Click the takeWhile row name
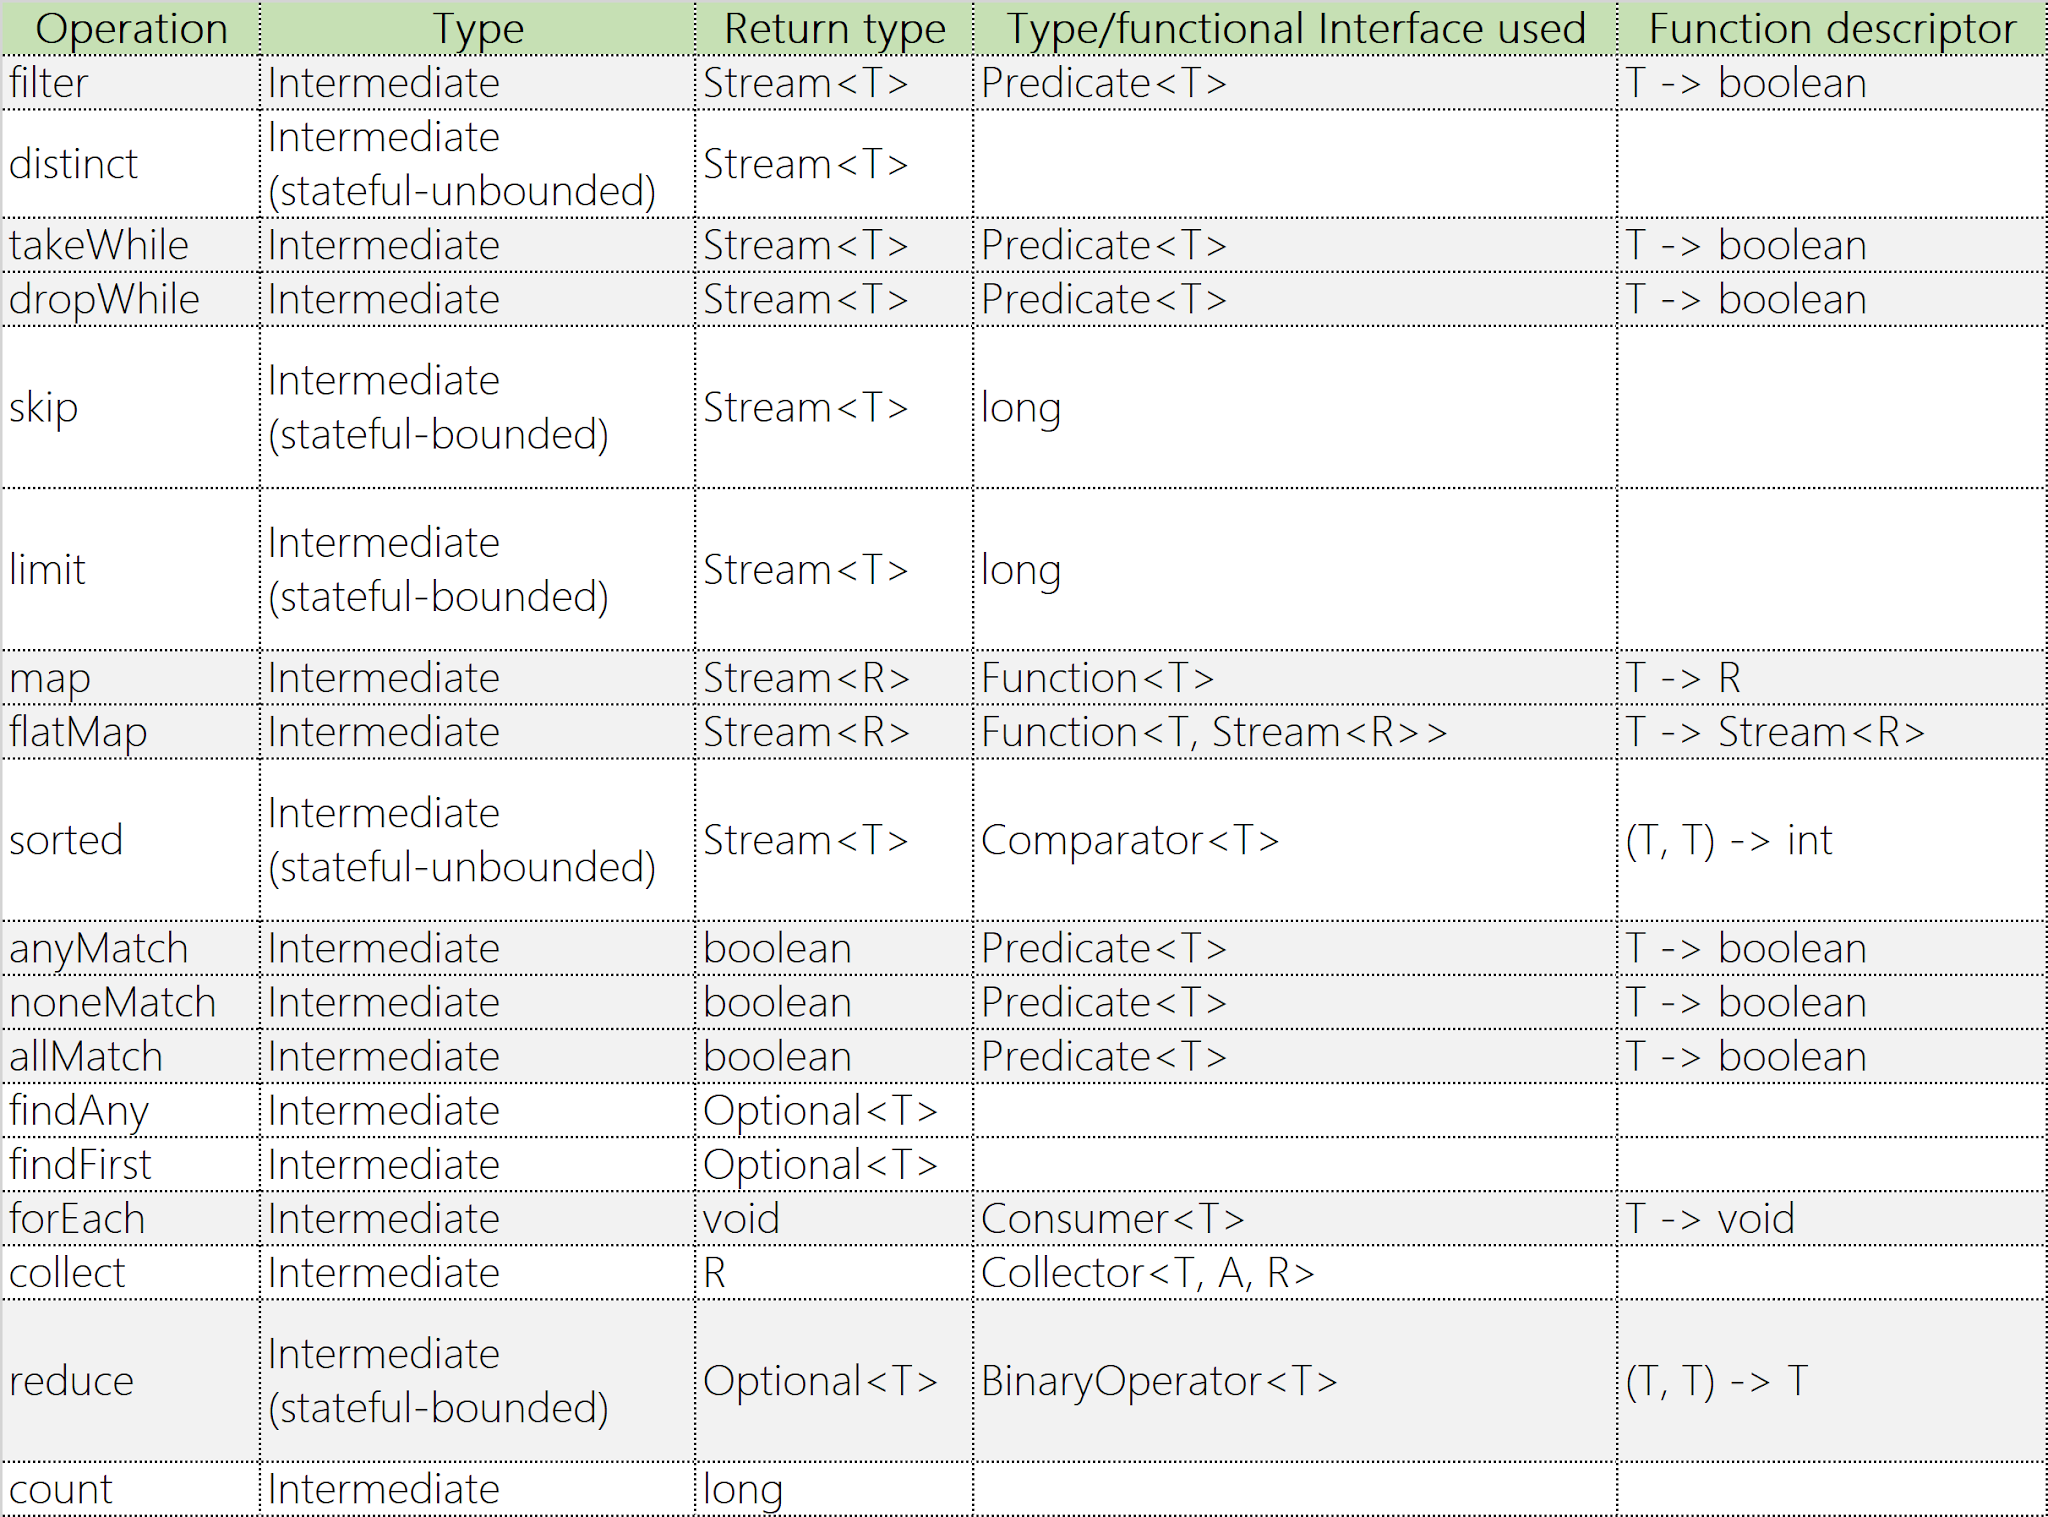2048x1517 pixels. coord(99,245)
